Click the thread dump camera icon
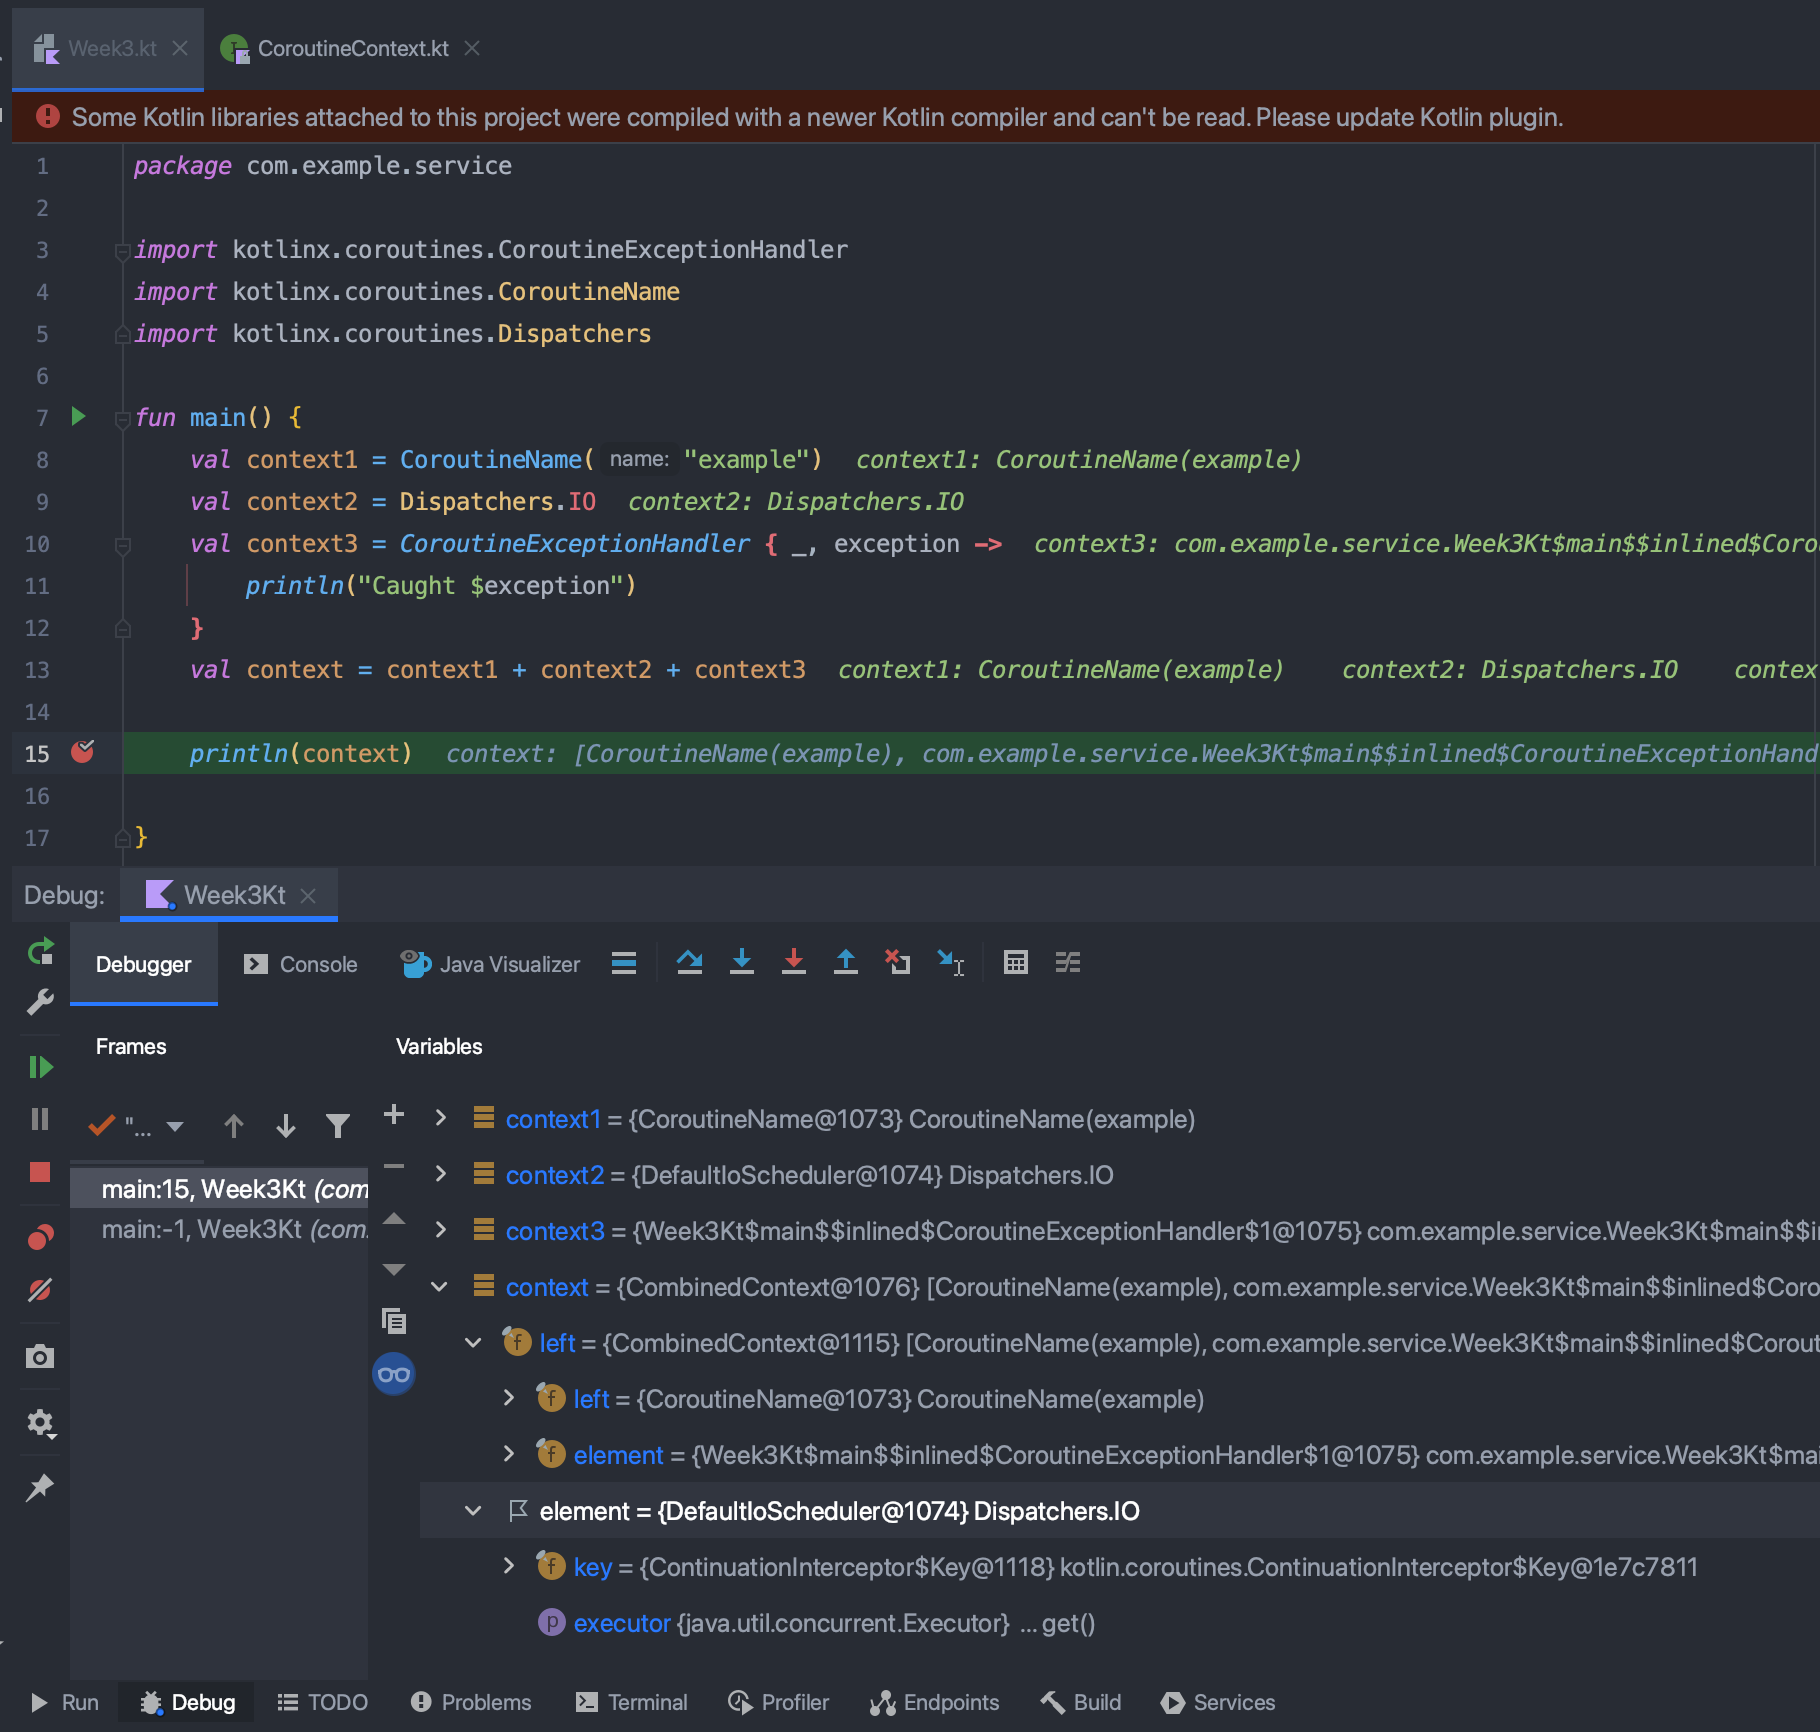 click(x=40, y=1356)
